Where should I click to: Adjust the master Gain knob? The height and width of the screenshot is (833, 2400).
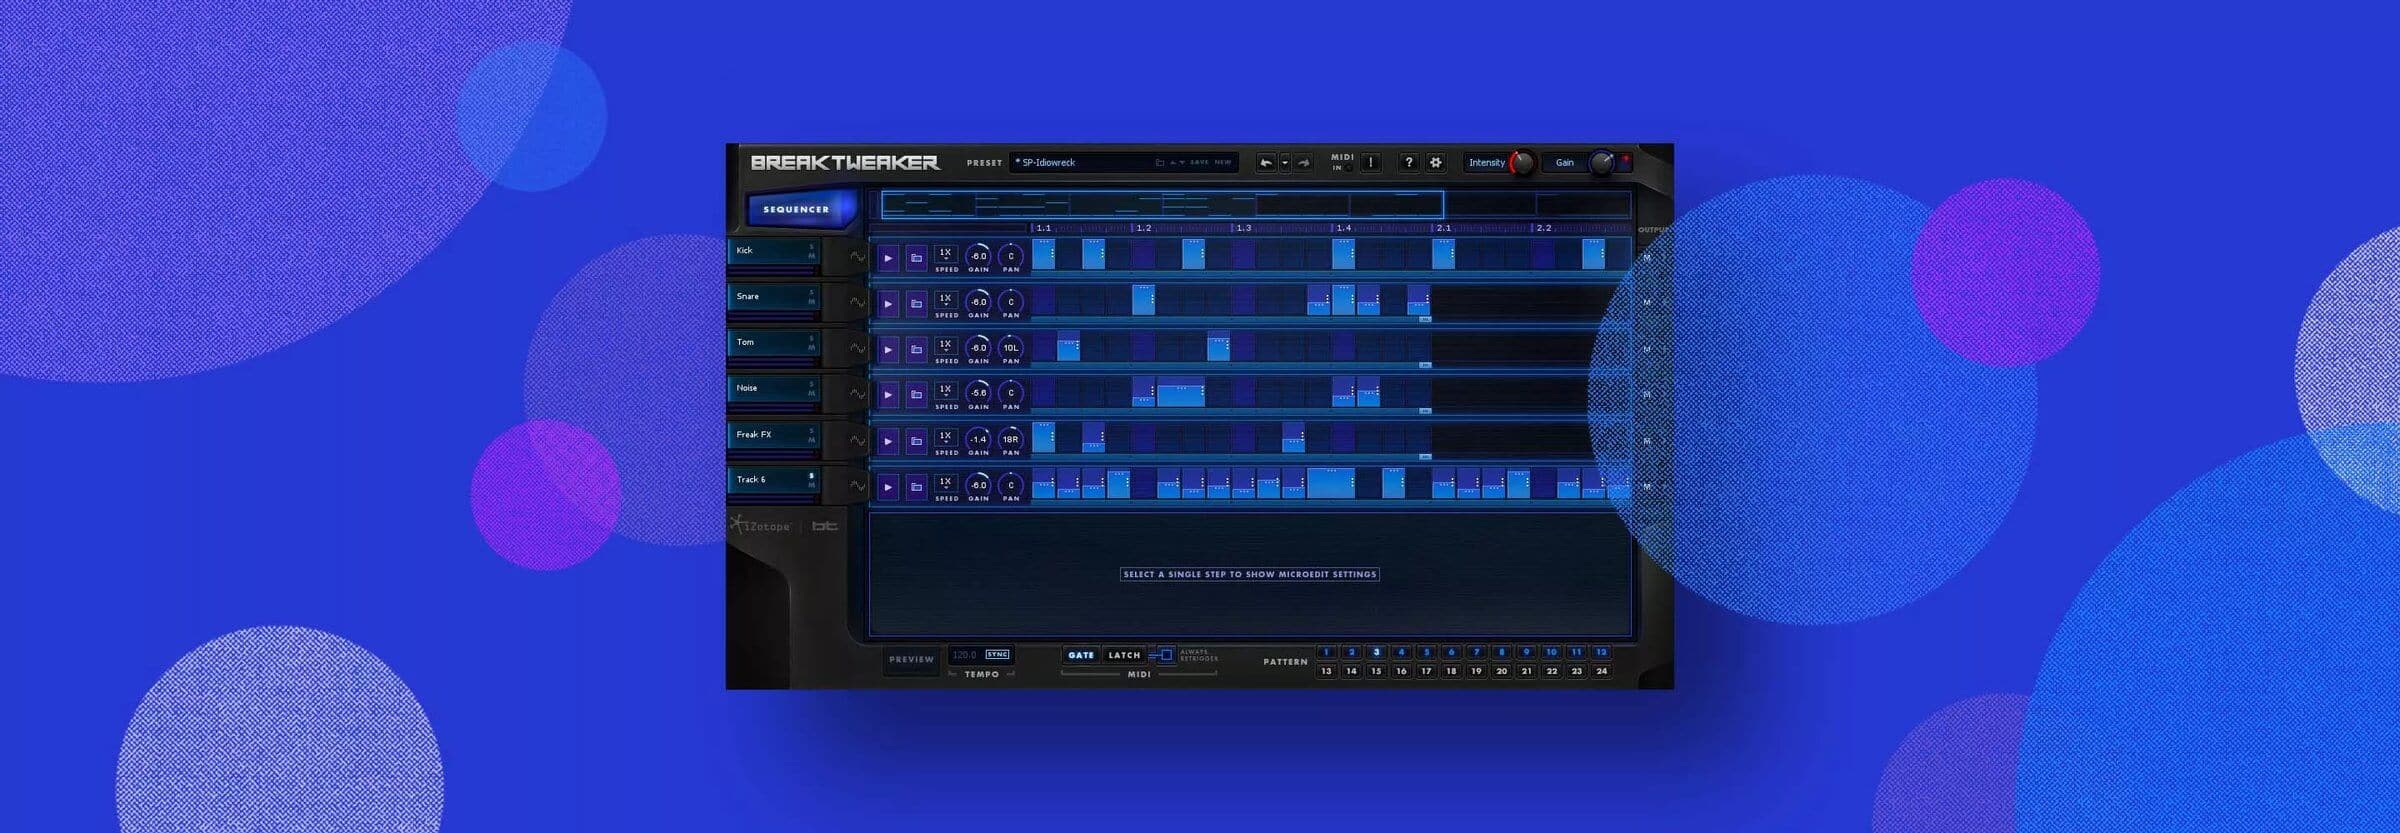coord(1601,162)
